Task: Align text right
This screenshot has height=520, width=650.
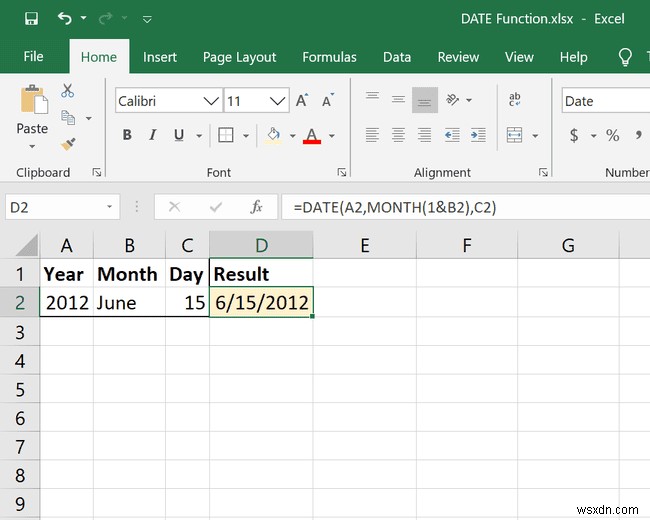Action: [425, 135]
